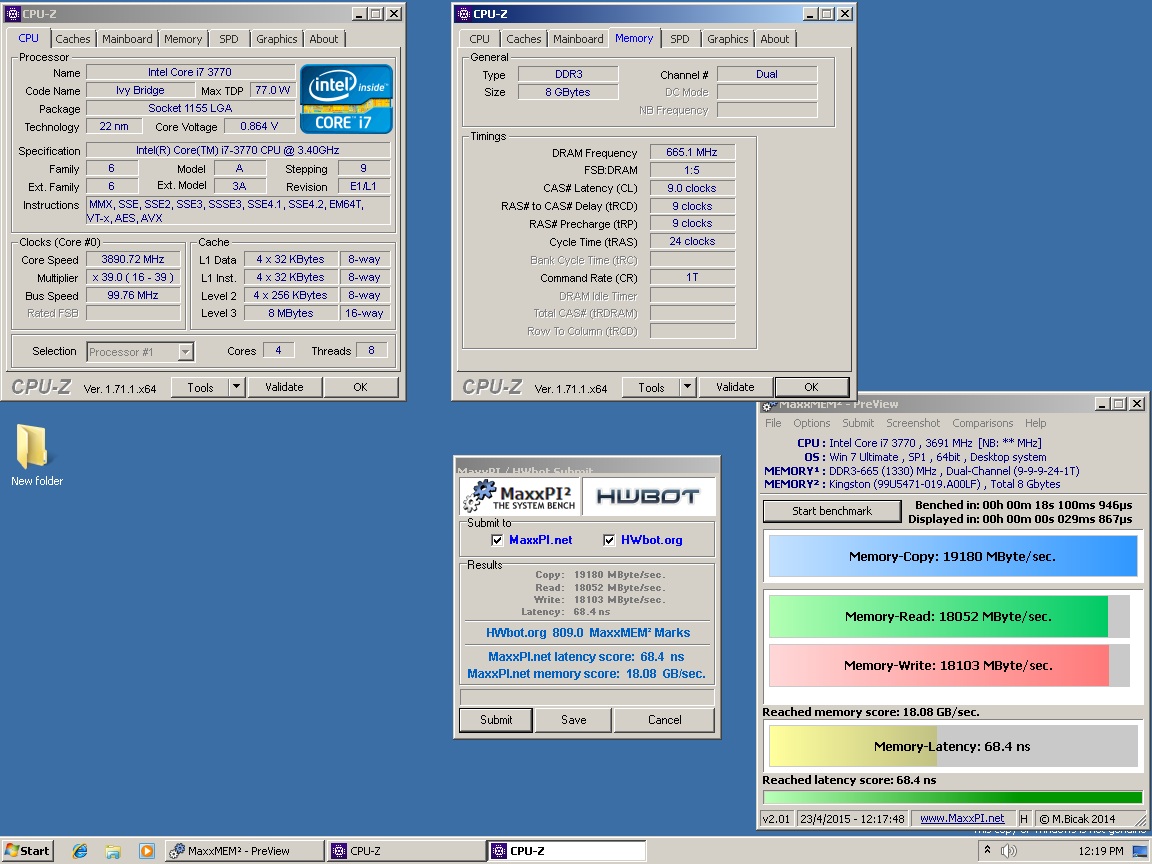Click the Intel Core i7 logo badge
Viewport: 1152px width, 864px height.
(x=346, y=99)
